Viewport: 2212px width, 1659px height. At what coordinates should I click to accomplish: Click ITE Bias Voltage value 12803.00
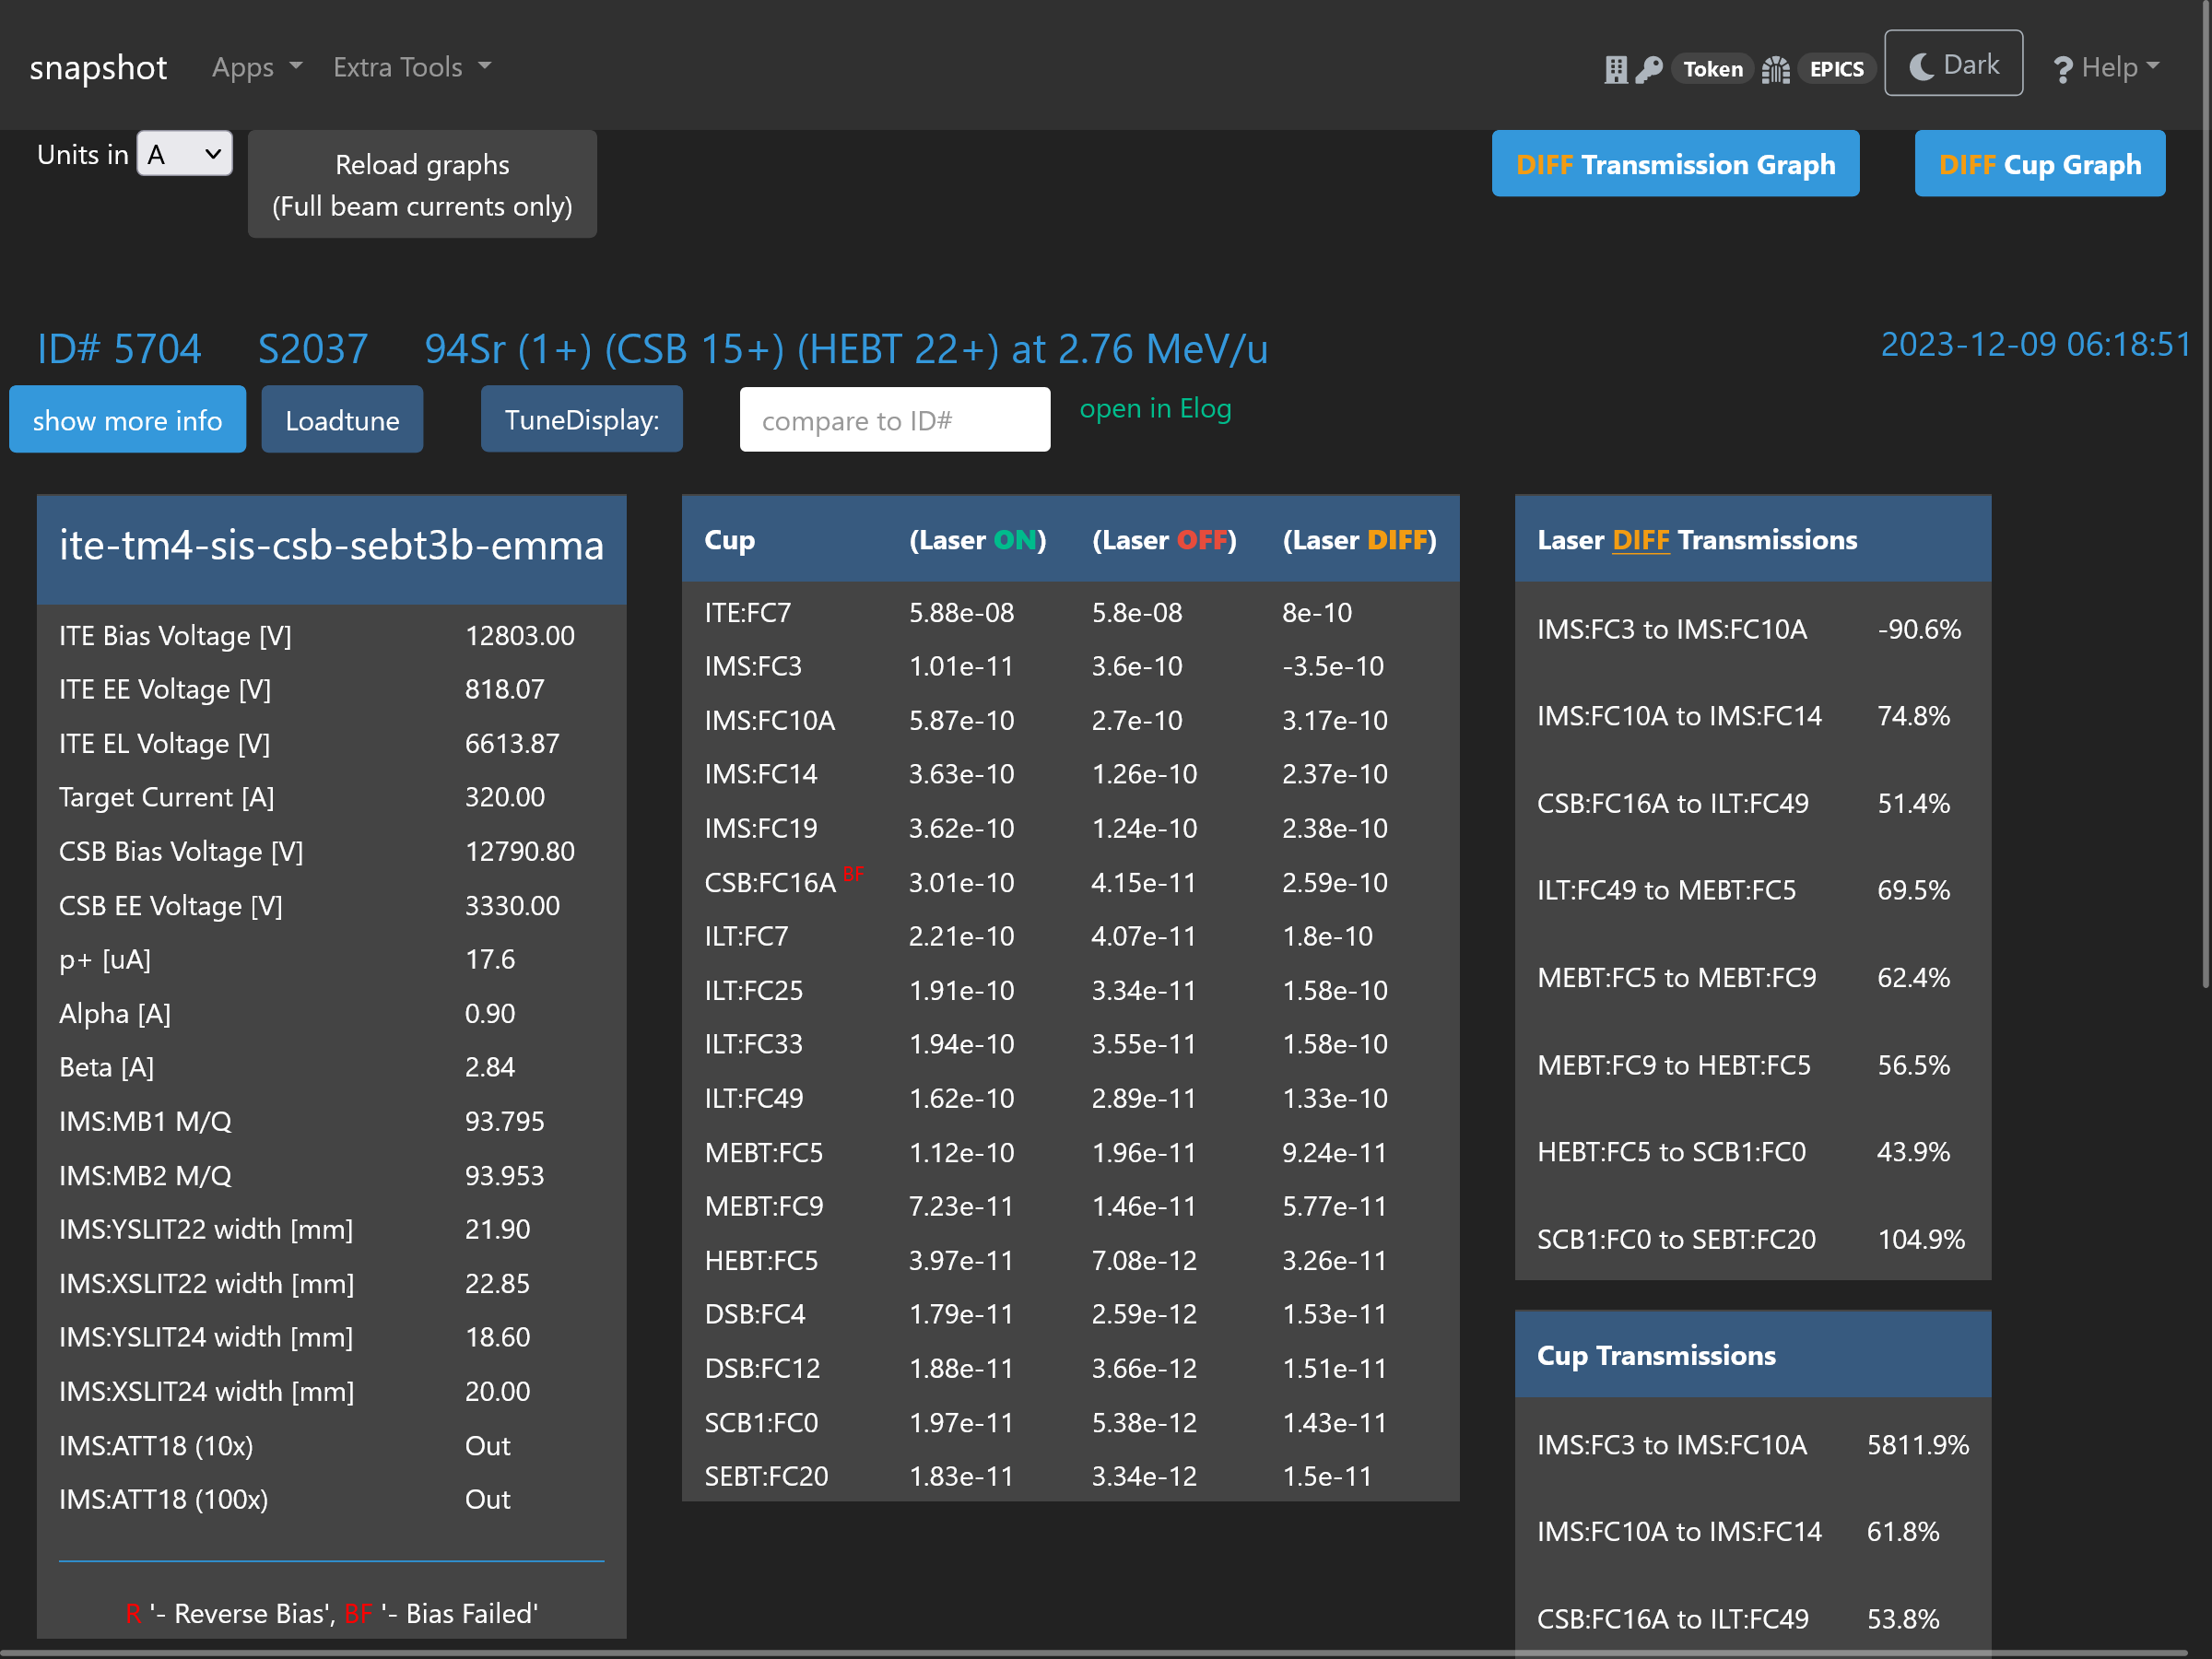tap(519, 636)
